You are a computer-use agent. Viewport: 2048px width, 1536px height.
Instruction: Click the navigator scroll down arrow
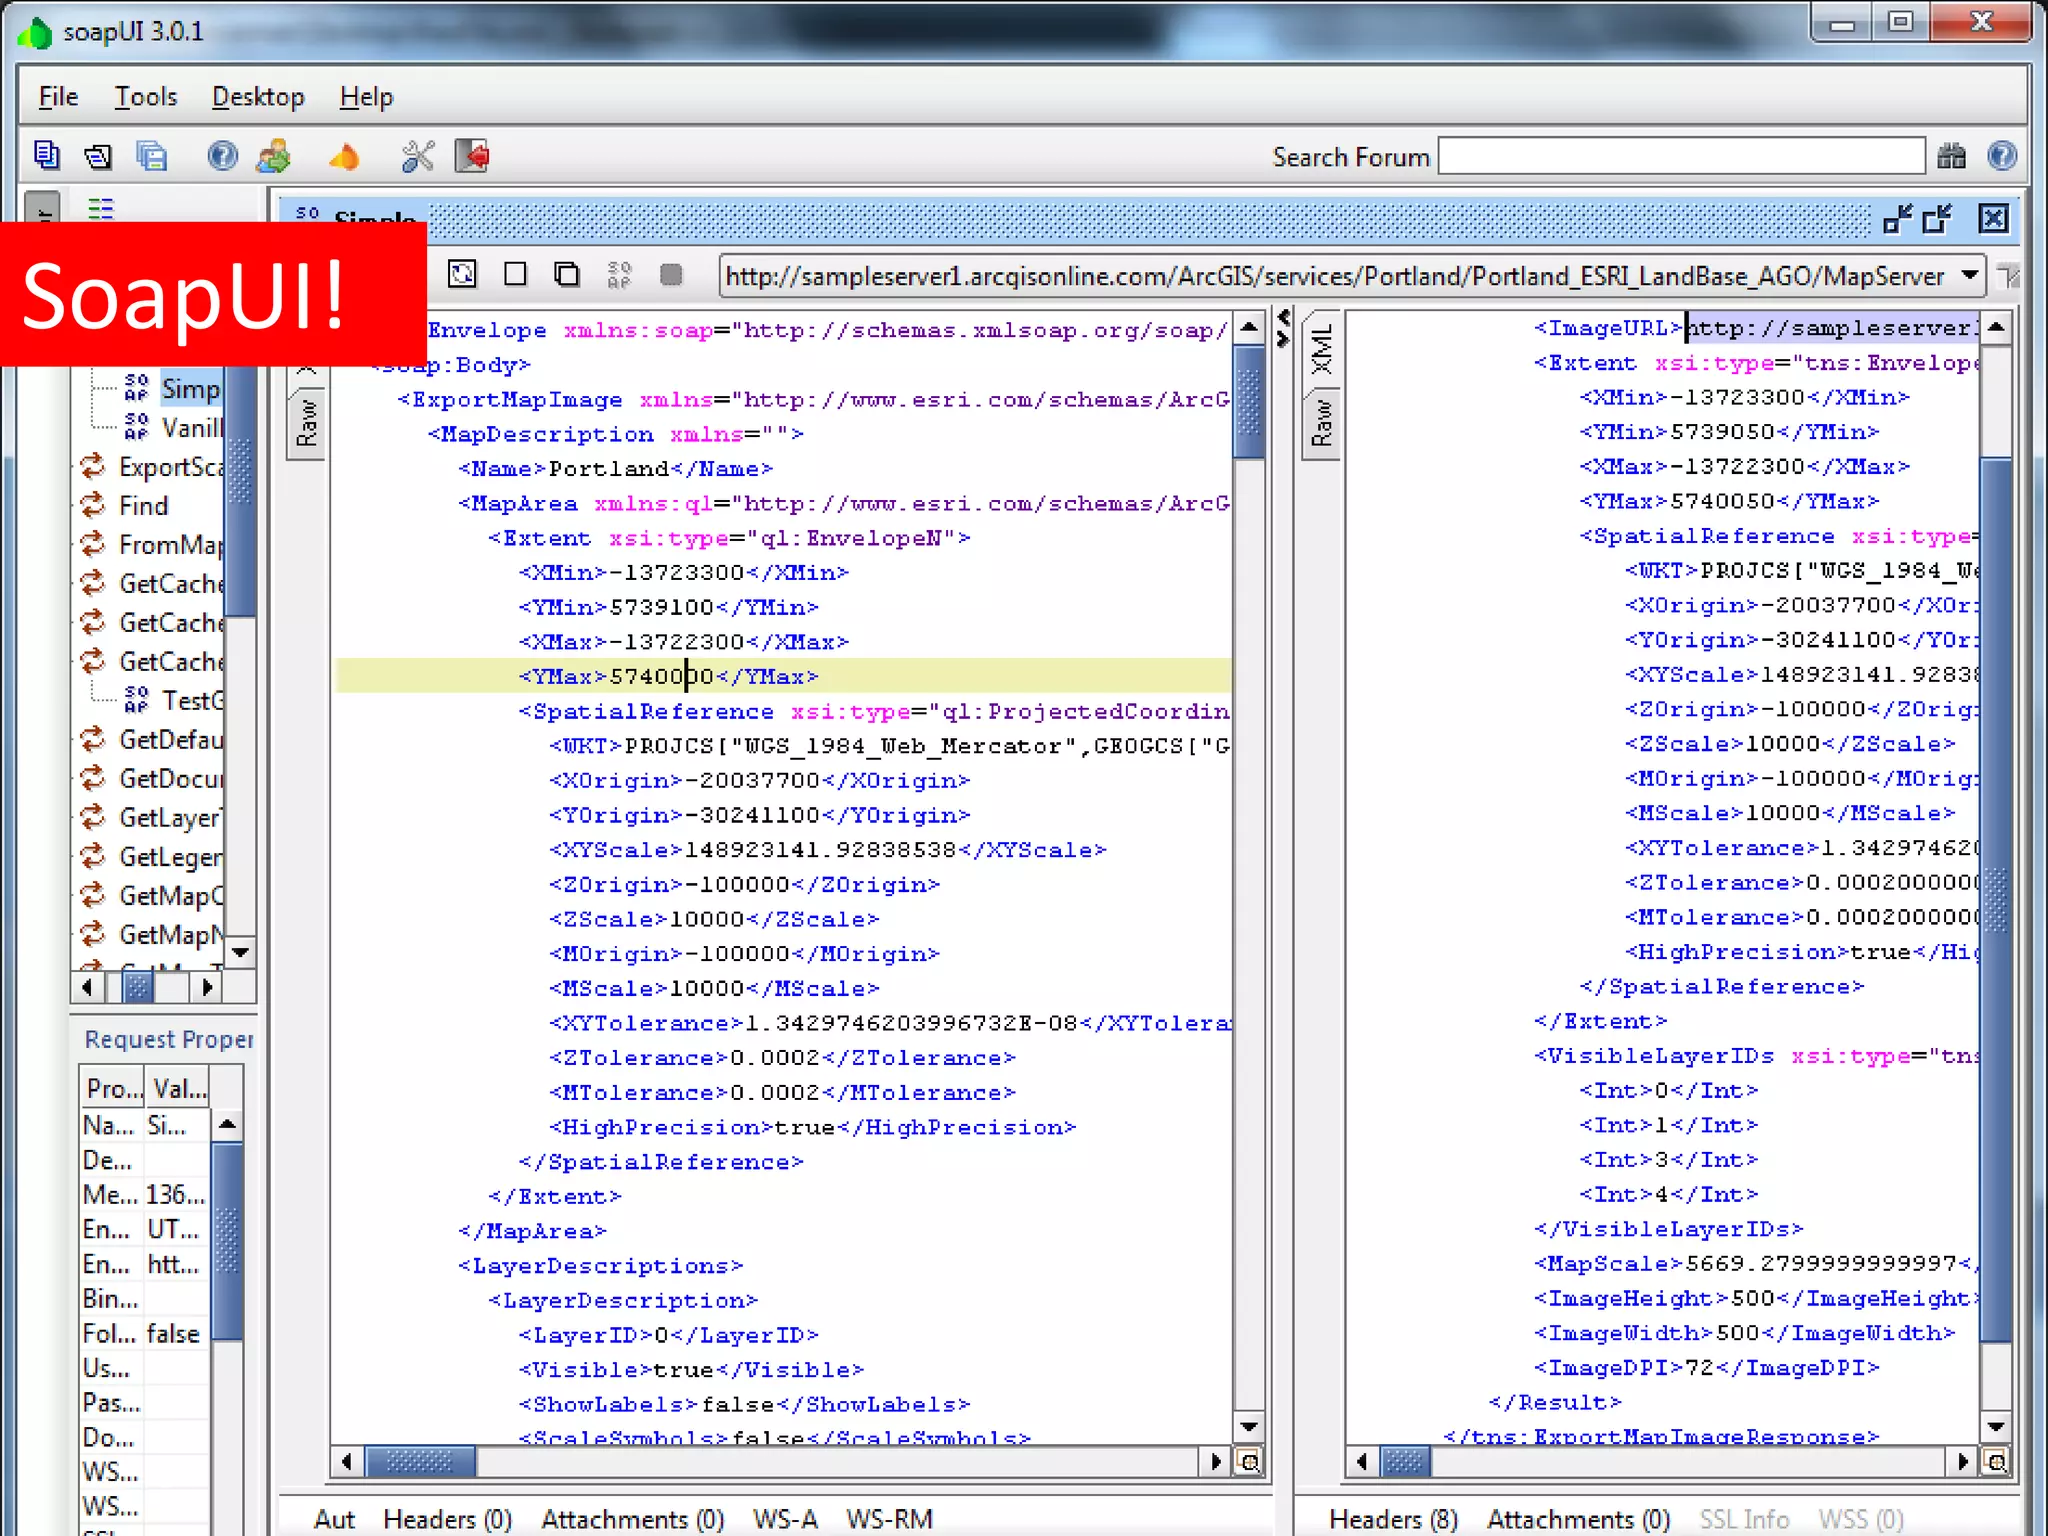pyautogui.click(x=240, y=952)
